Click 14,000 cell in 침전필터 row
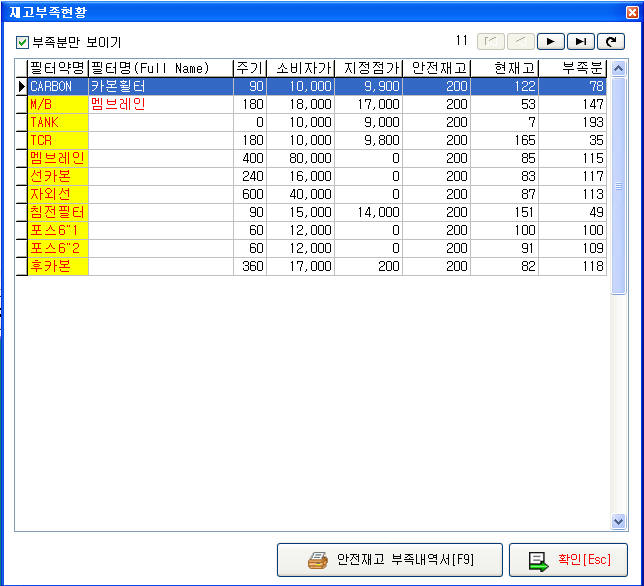Screen dimensions: 644x586 pos(368,212)
